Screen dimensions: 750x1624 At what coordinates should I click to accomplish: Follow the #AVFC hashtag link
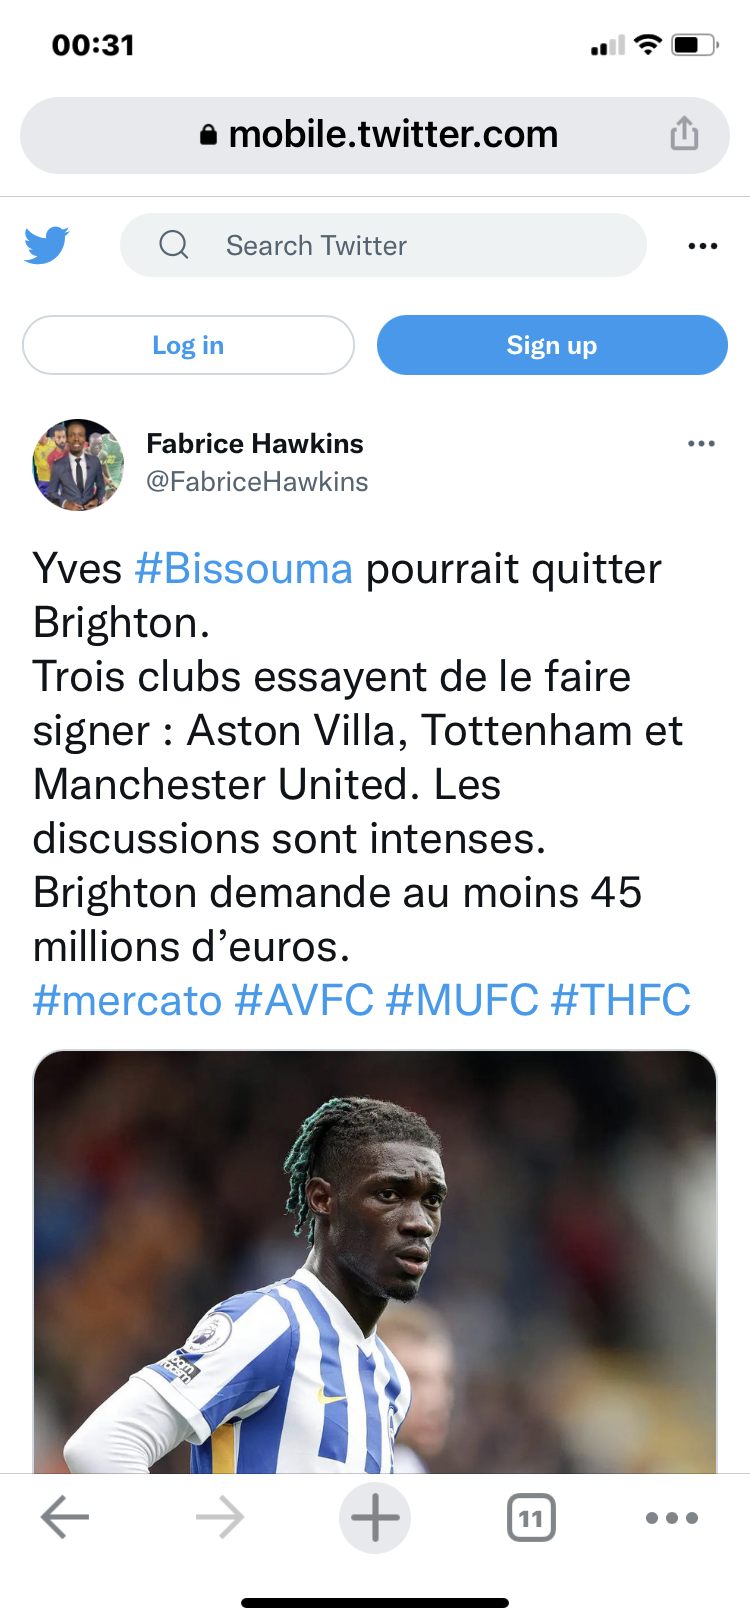(304, 1000)
